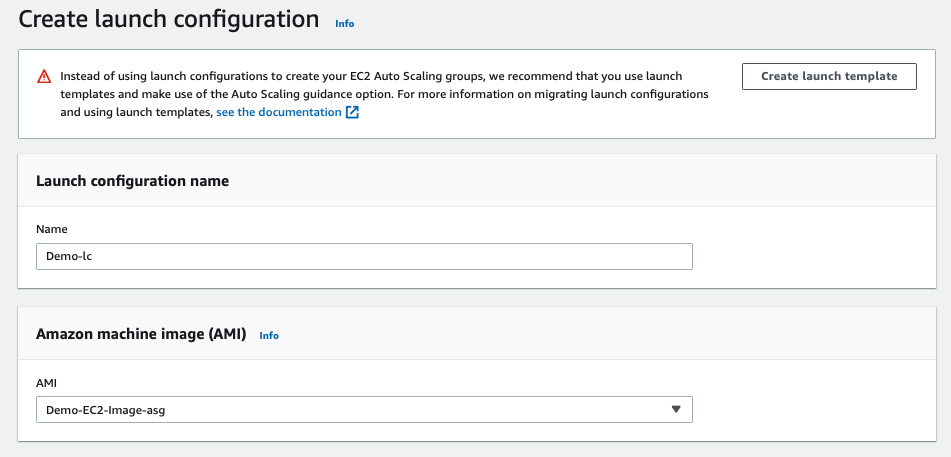Click the 'Launch configuration name' section header
This screenshot has height=457, width=951.
(x=132, y=181)
